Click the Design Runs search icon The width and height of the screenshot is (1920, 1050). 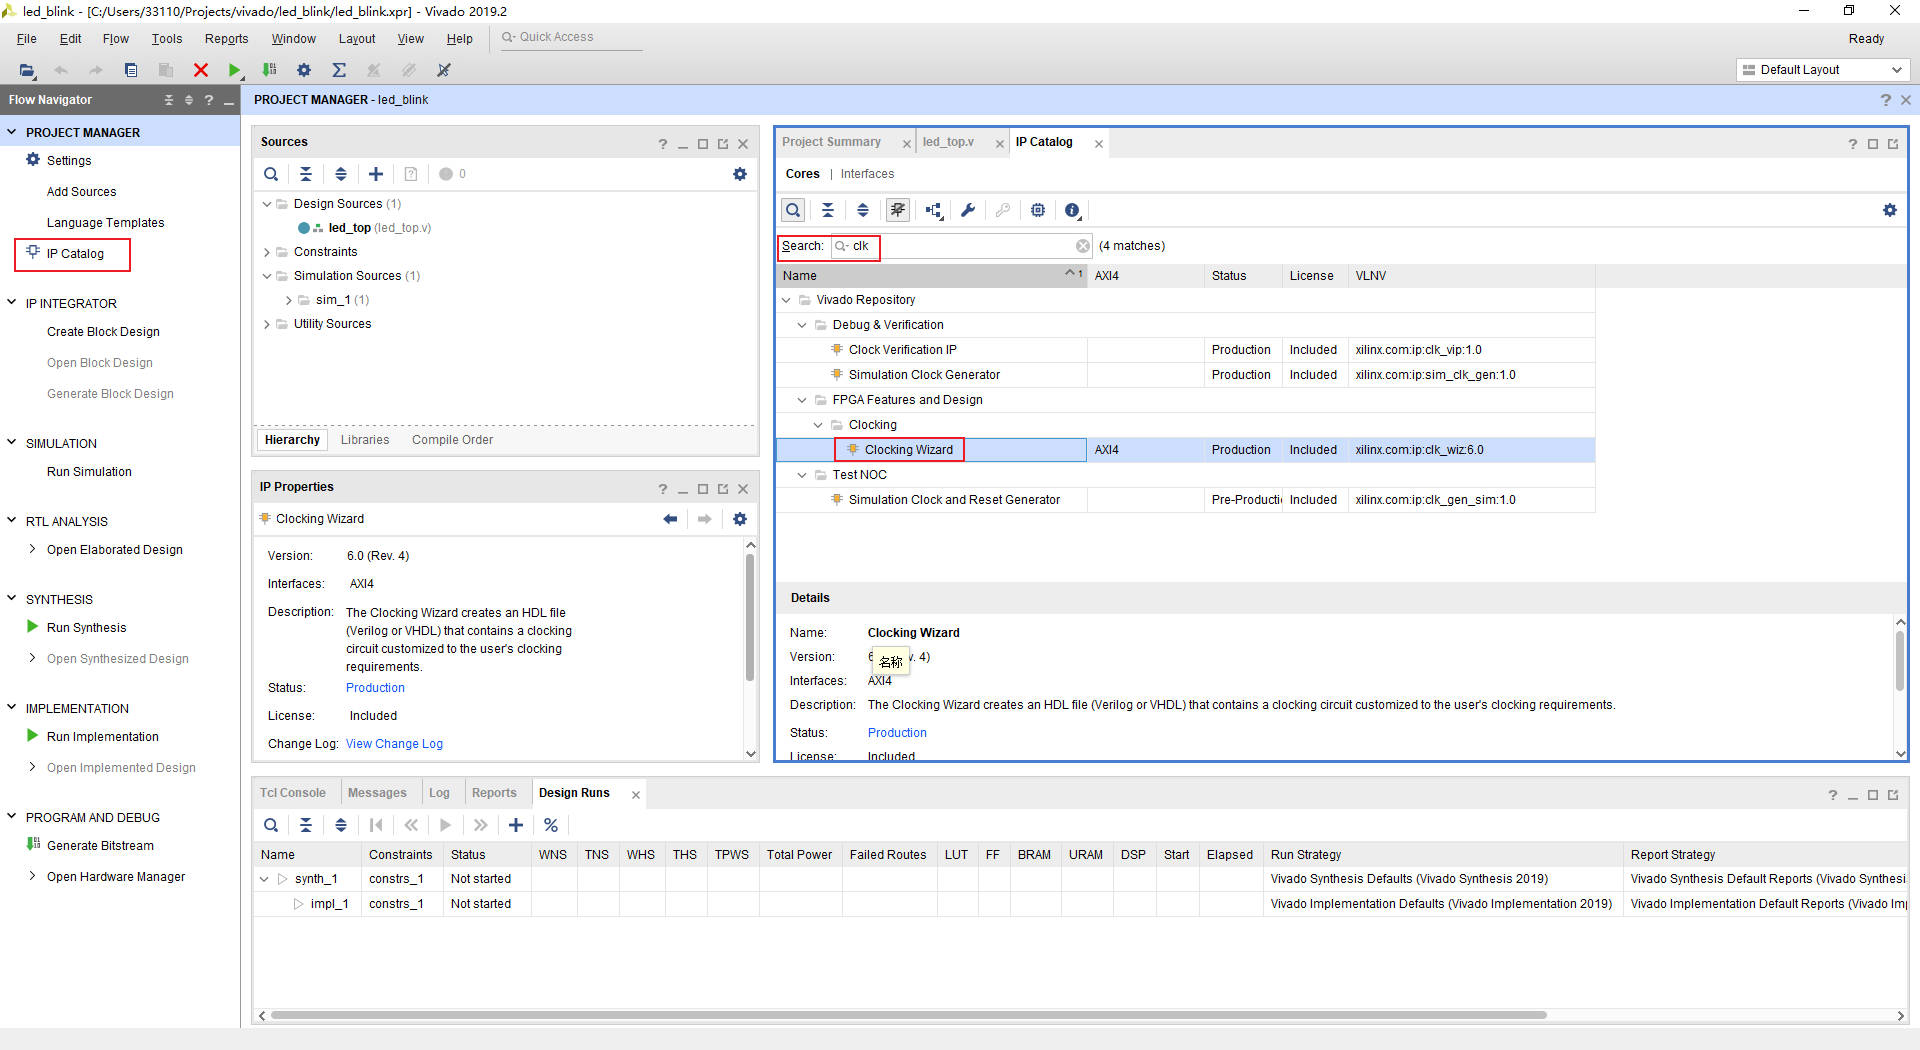271,825
